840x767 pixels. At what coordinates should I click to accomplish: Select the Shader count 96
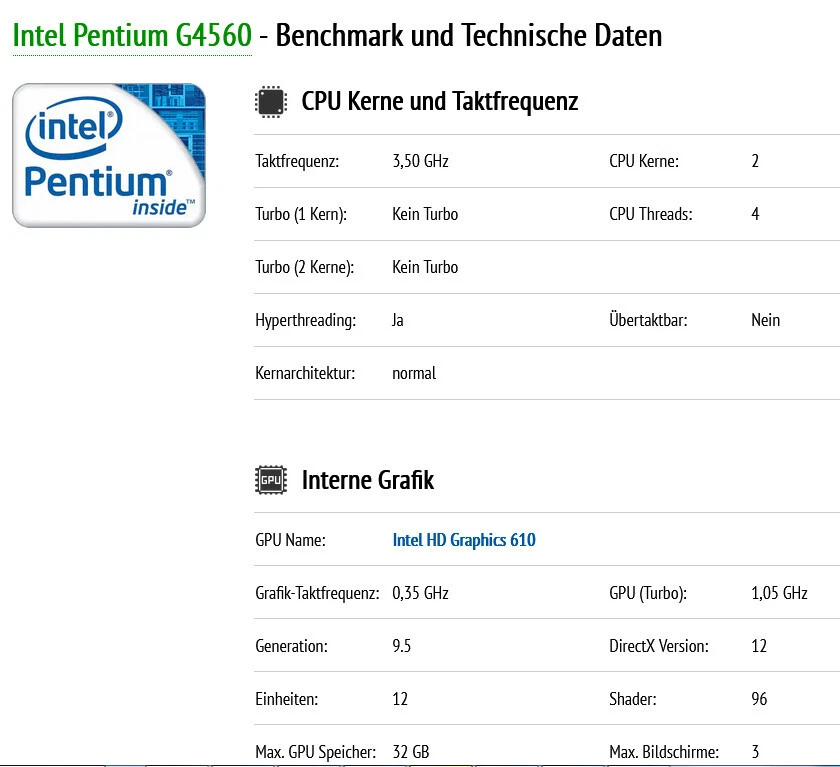pyautogui.click(x=758, y=699)
